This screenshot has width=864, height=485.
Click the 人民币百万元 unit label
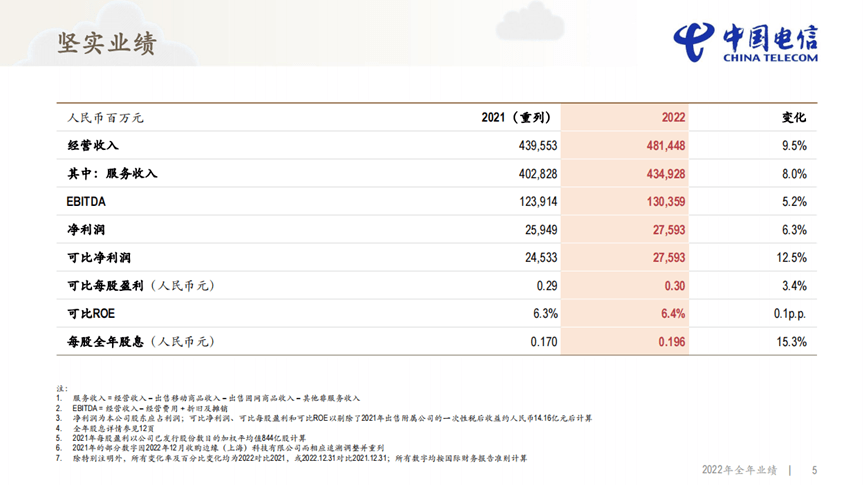pyautogui.click(x=105, y=117)
